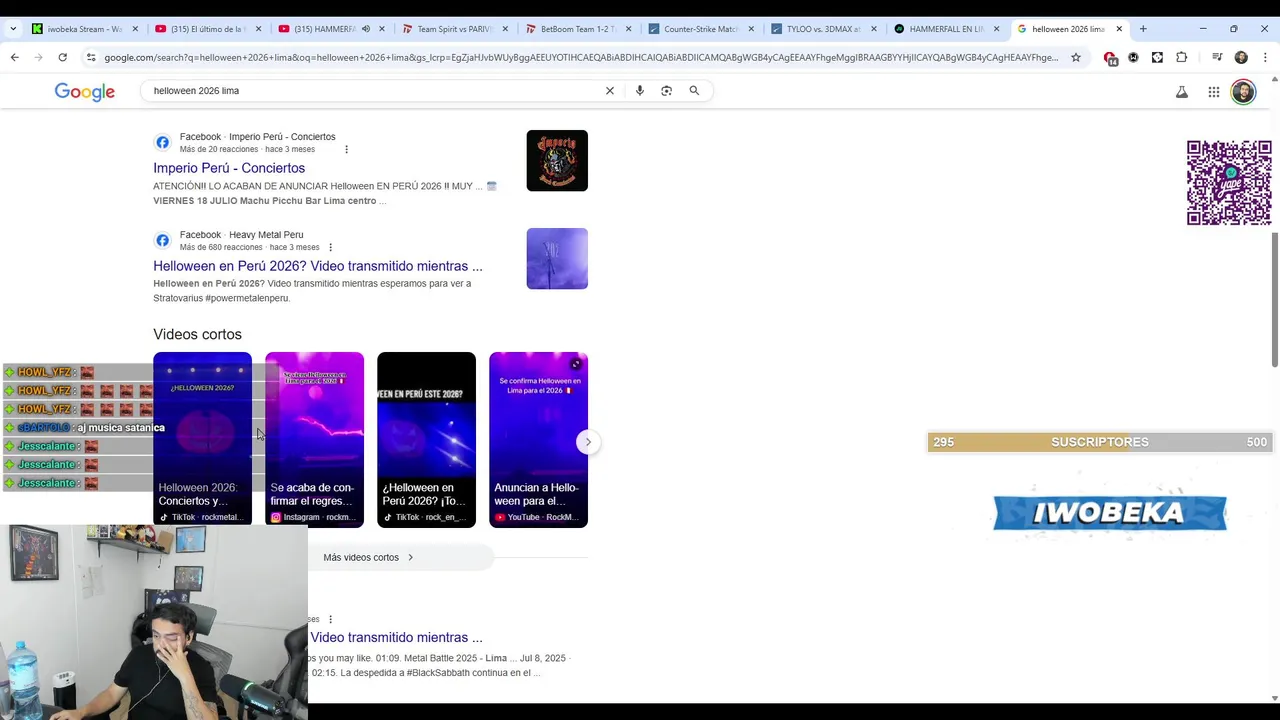Switch to HAMMERFALL EN LIMA tab

[945, 29]
